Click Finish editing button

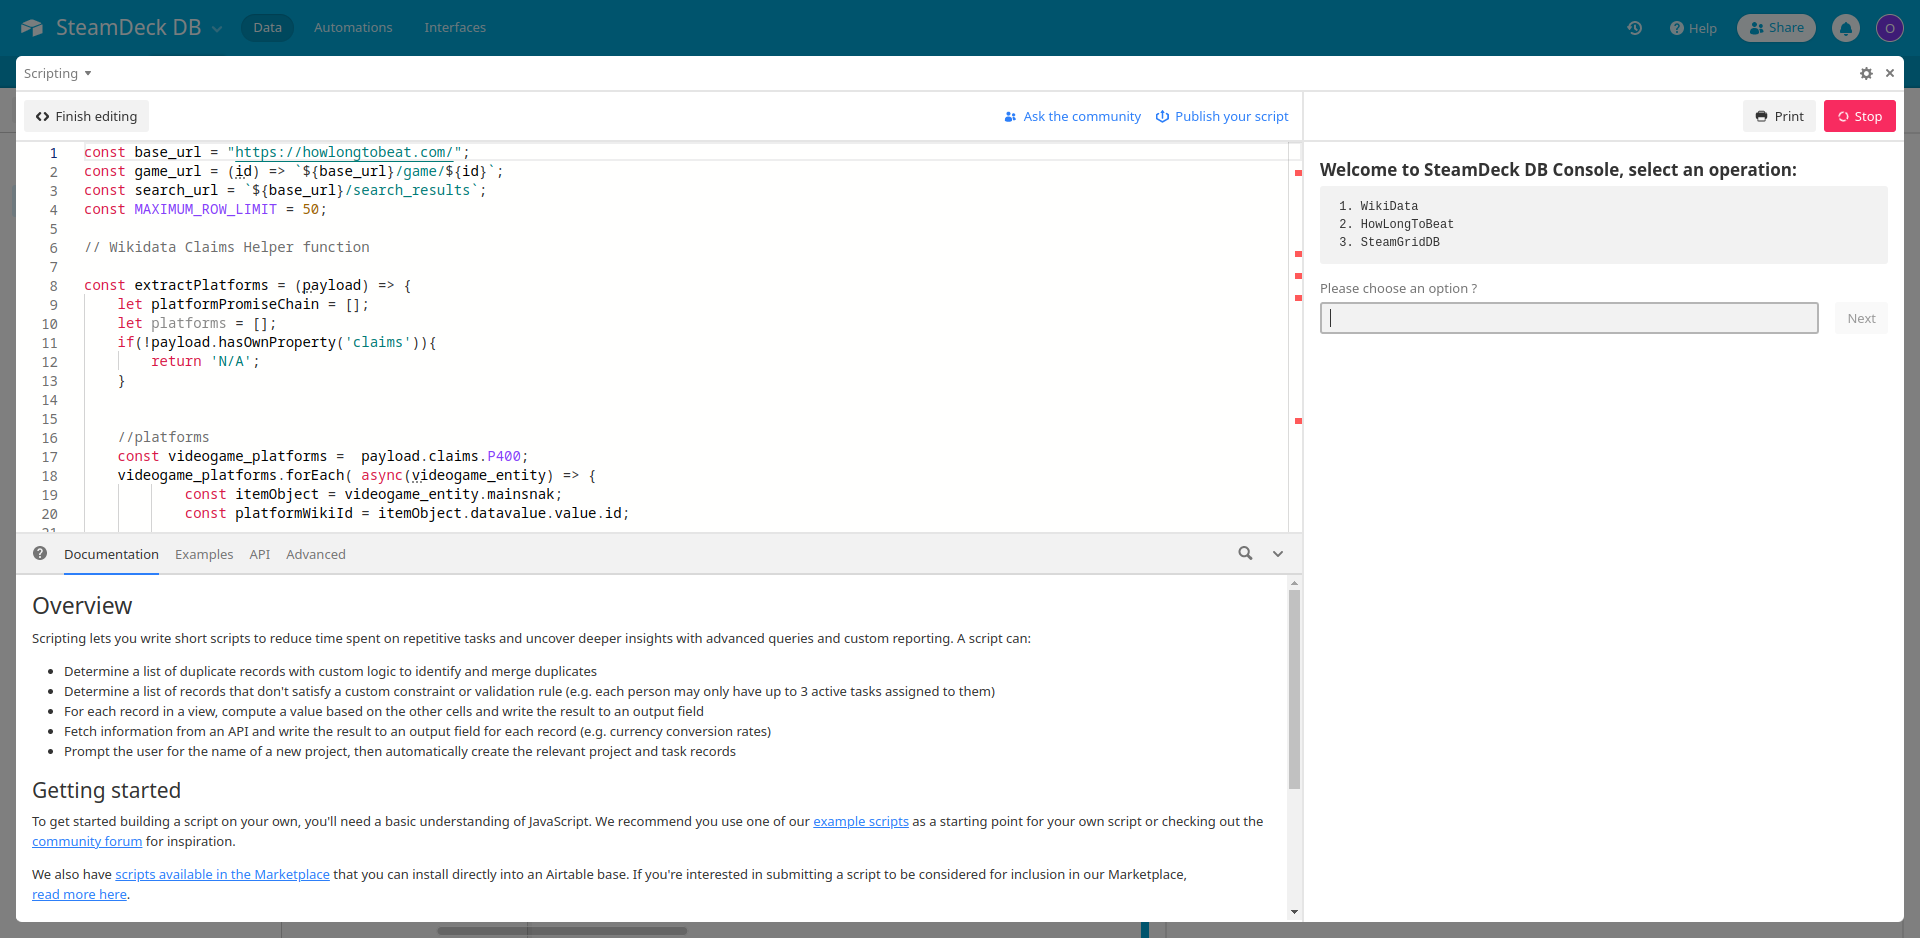pyautogui.click(x=87, y=116)
